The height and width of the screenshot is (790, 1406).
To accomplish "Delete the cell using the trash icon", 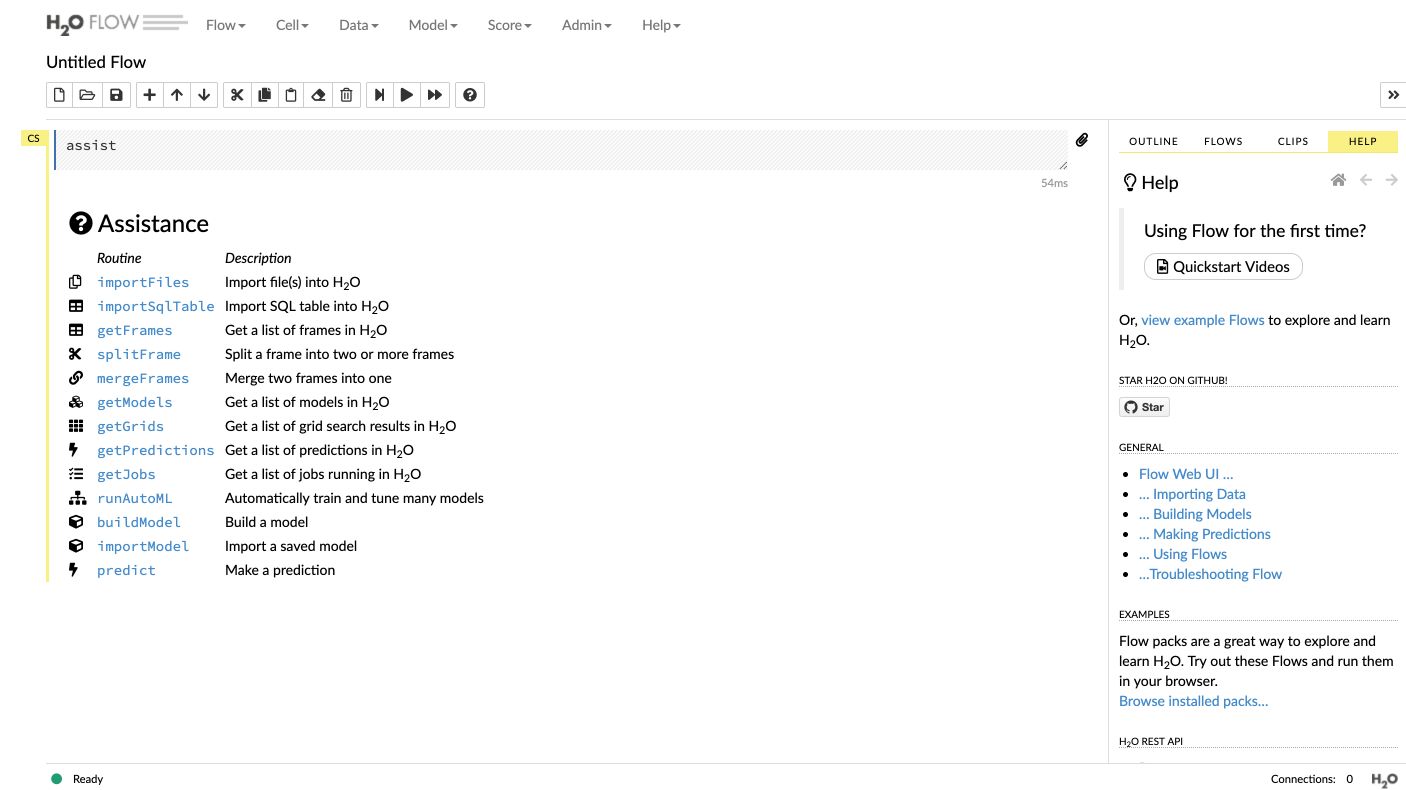I will (346, 95).
